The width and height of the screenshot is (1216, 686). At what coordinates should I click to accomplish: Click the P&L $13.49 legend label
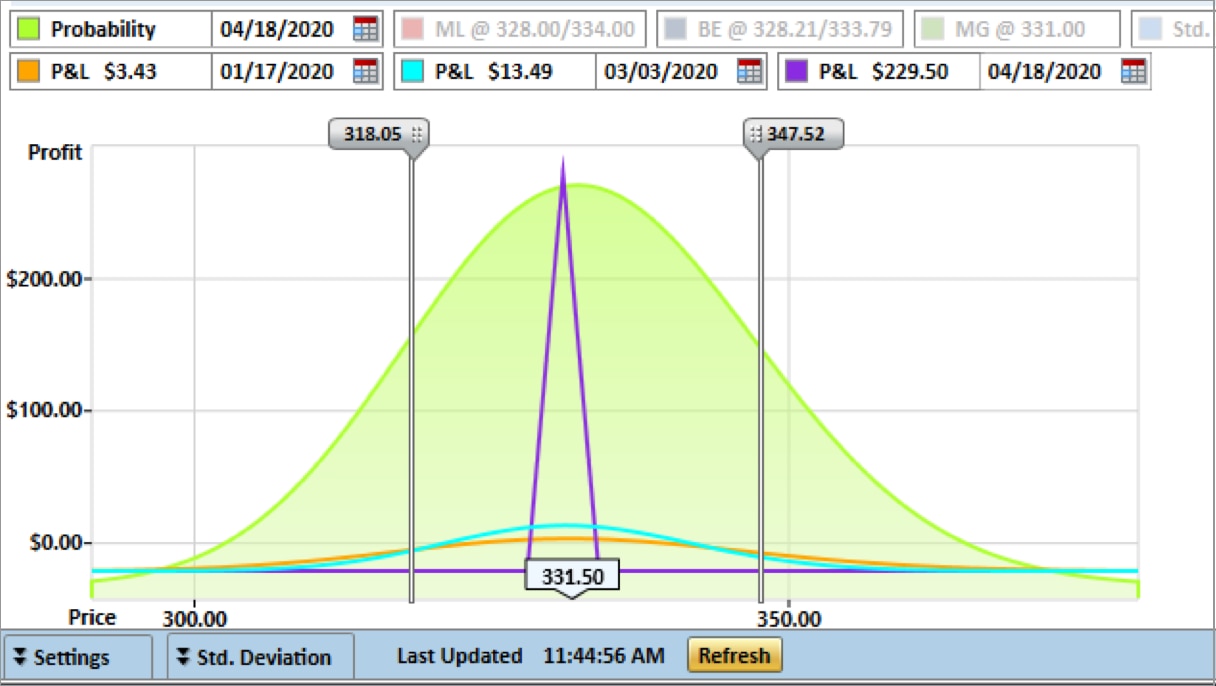494,72
